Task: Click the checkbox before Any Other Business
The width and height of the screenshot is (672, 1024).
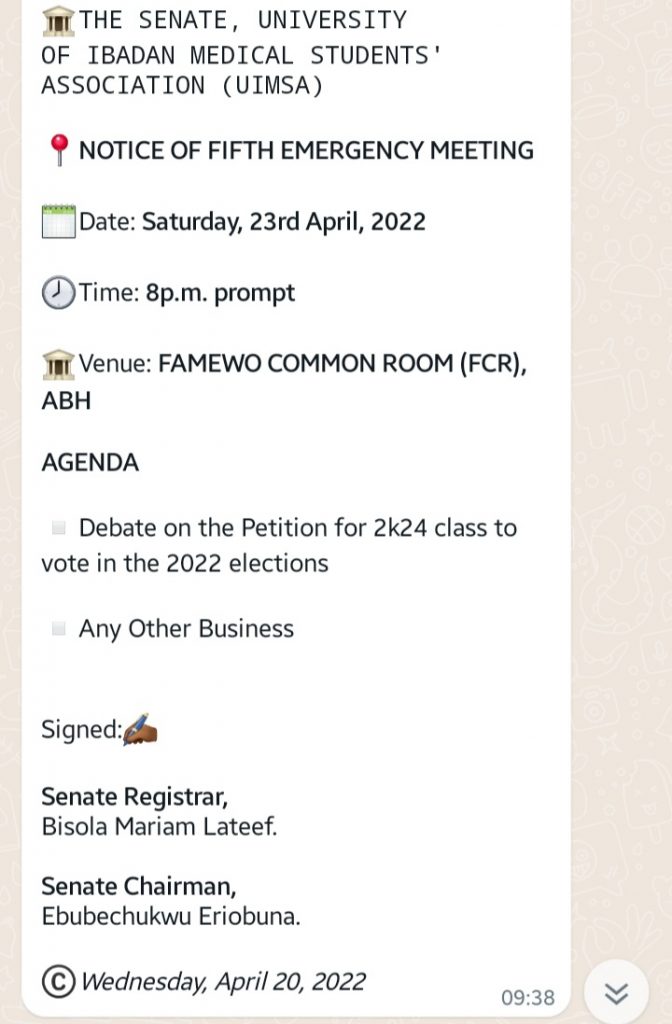Action: 59,628
